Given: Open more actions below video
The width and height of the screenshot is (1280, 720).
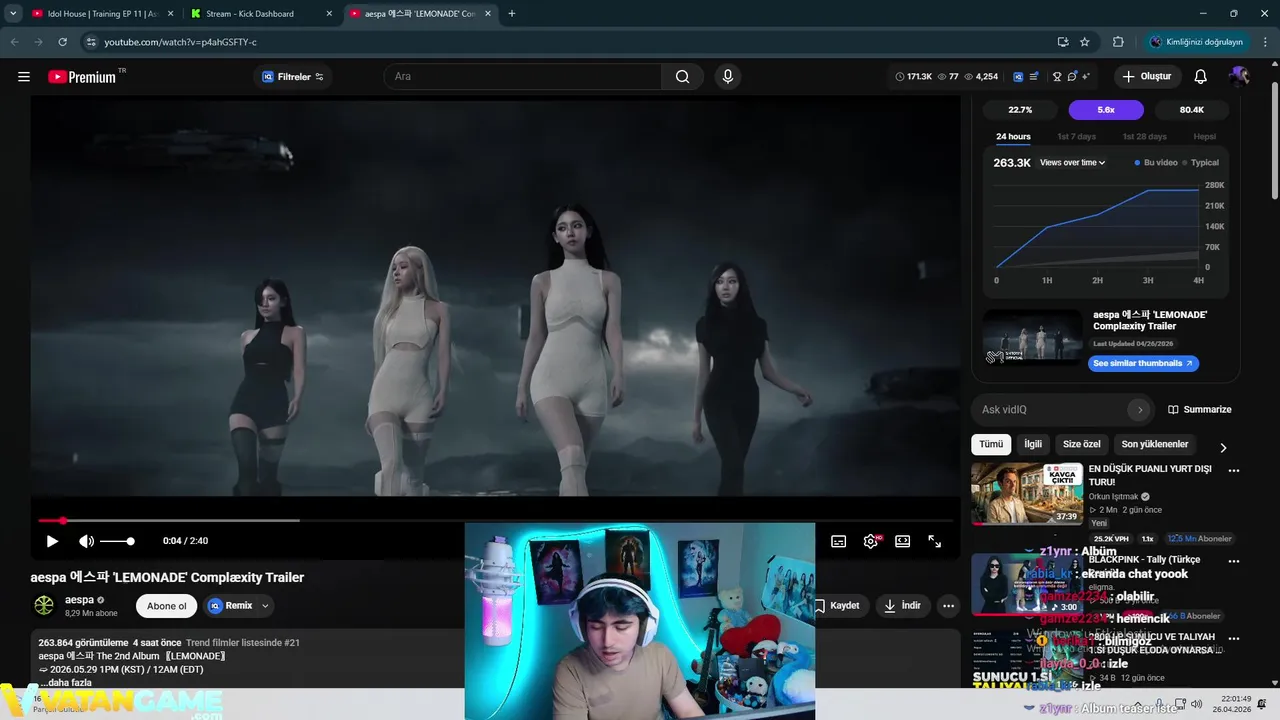Looking at the screenshot, I should point(948,605).
